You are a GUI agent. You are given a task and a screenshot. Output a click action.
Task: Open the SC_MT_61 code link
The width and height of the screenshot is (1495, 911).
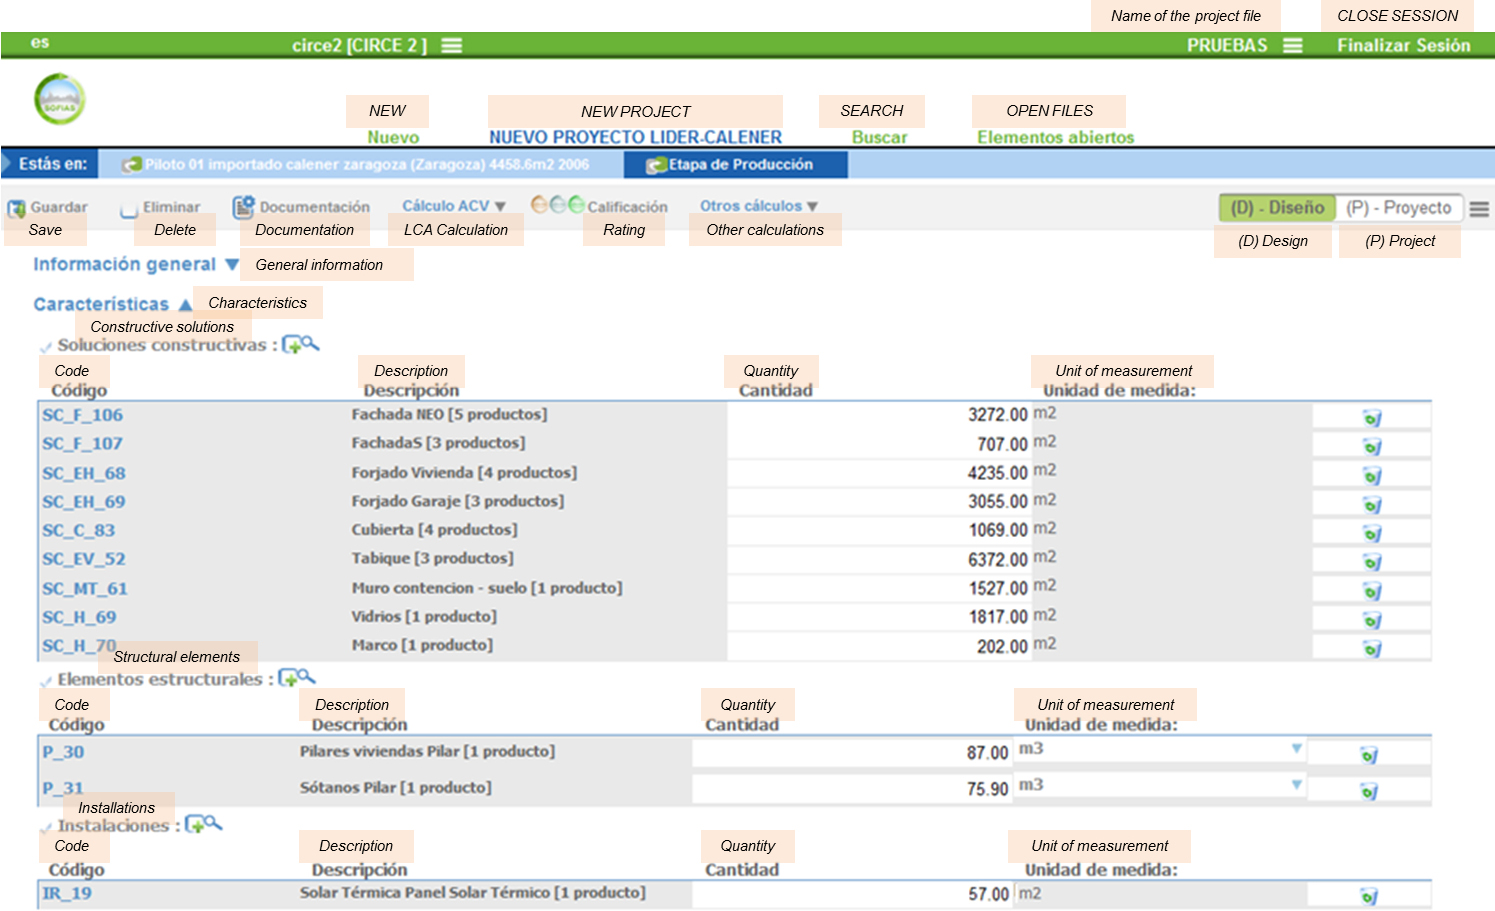click(x=85, y=589)
